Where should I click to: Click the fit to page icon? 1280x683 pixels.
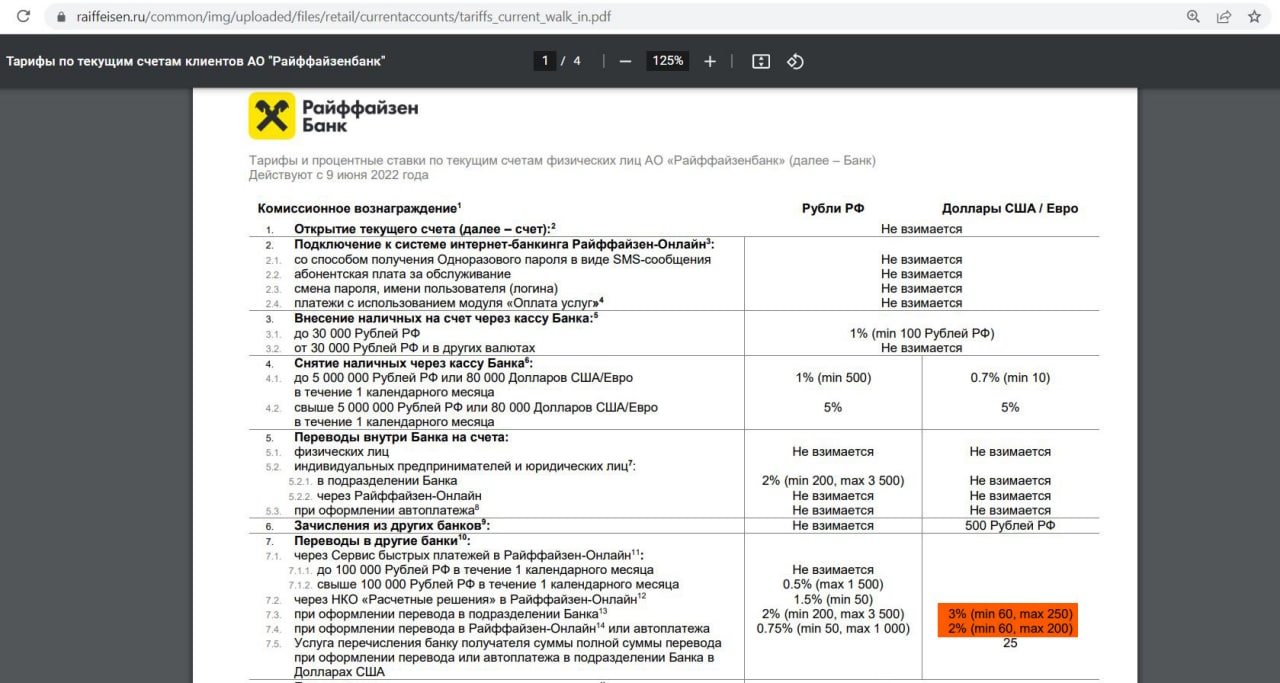coord(761,61)
